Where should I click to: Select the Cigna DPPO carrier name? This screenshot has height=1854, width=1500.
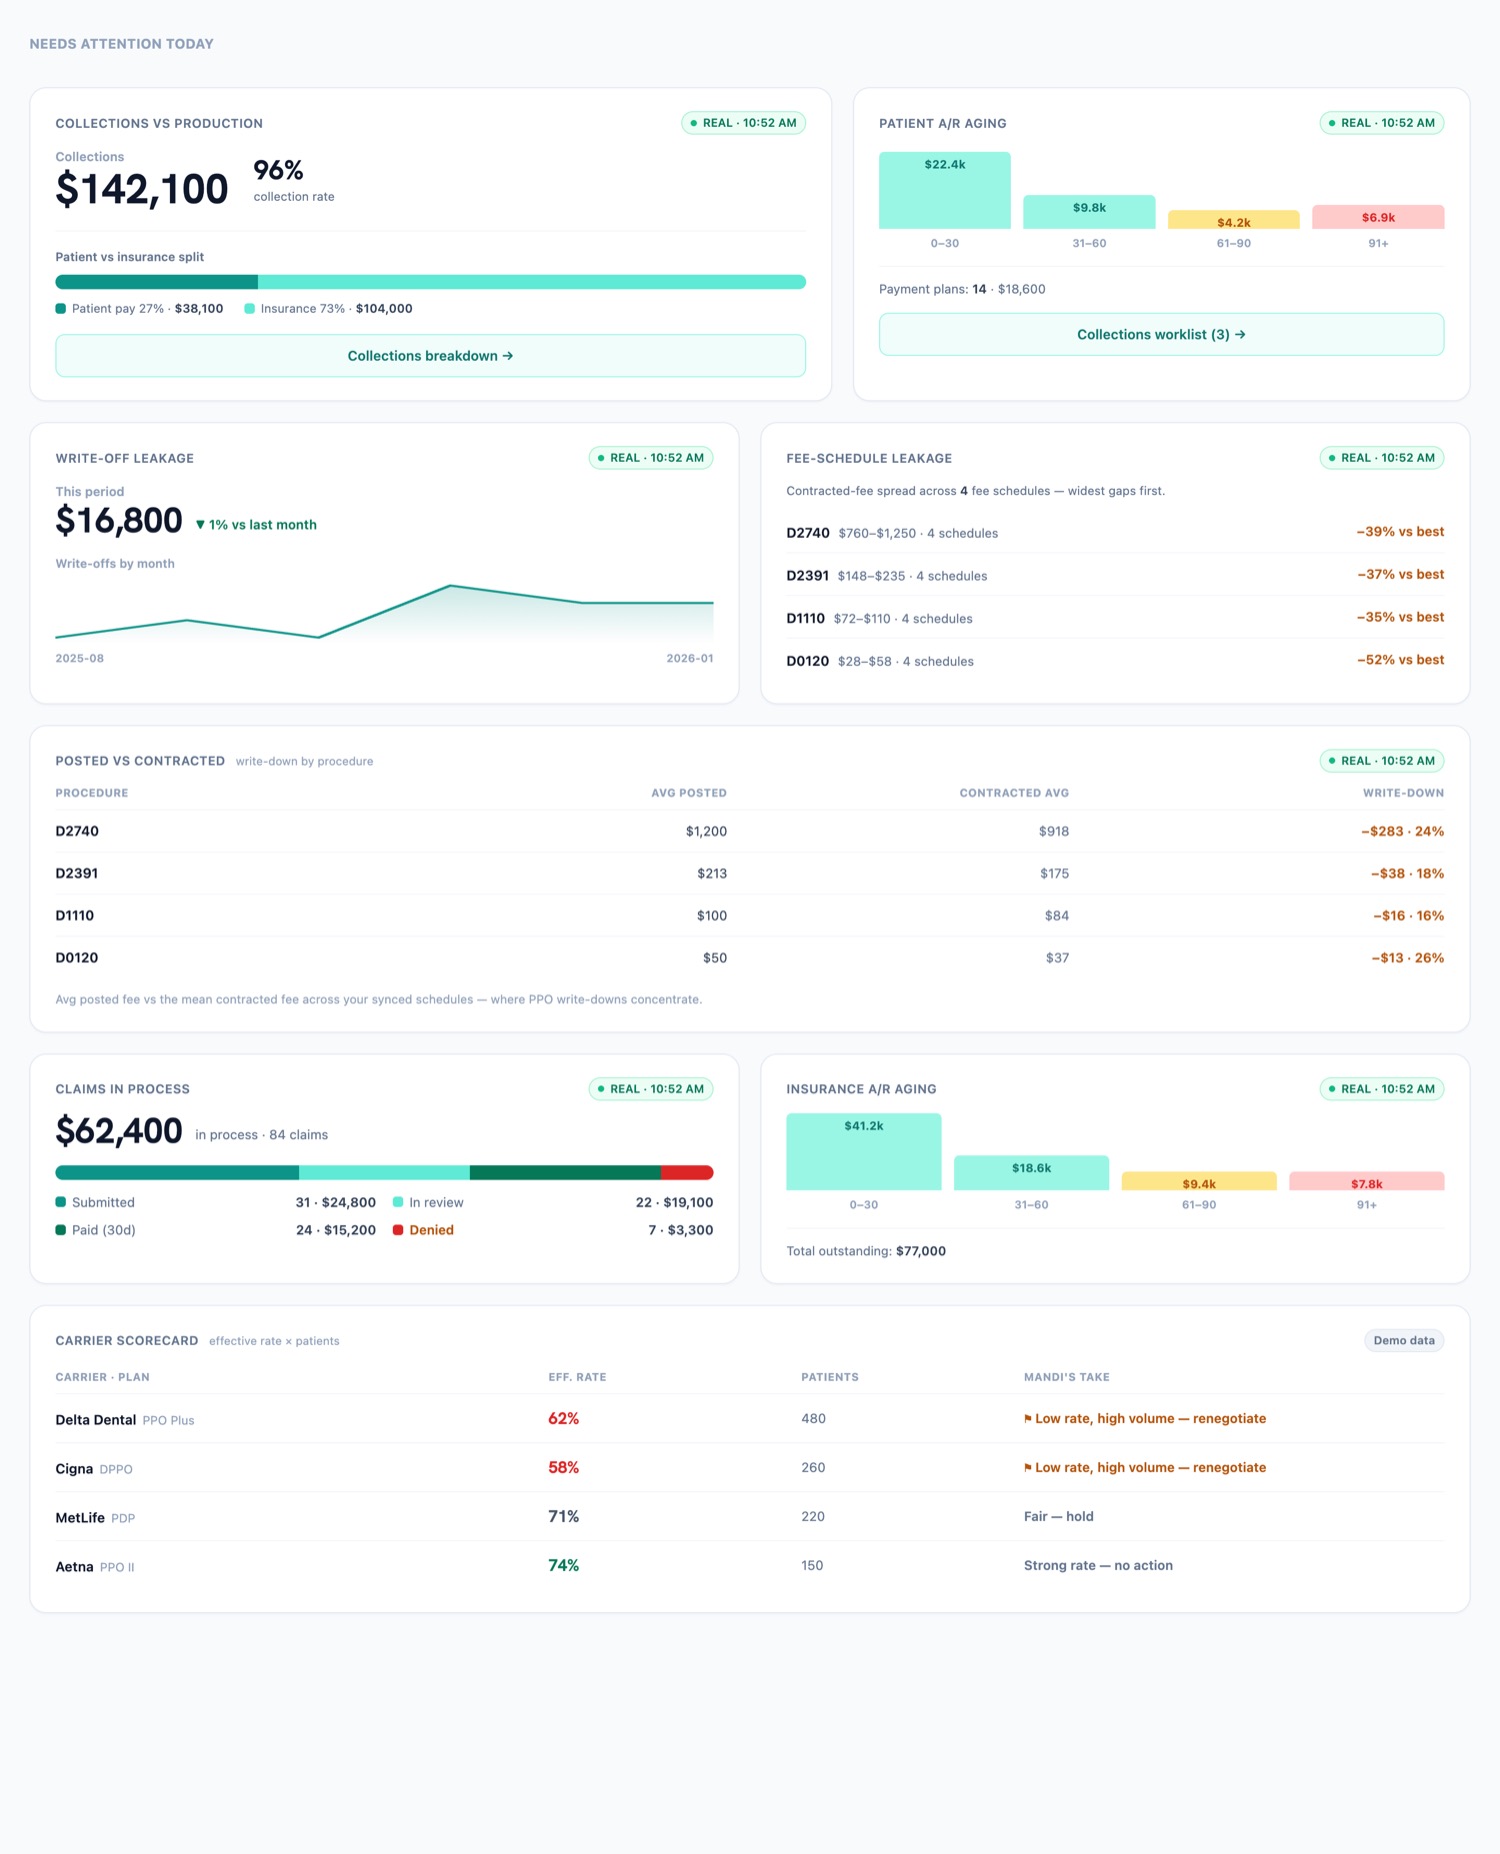tap(94, 1469)
